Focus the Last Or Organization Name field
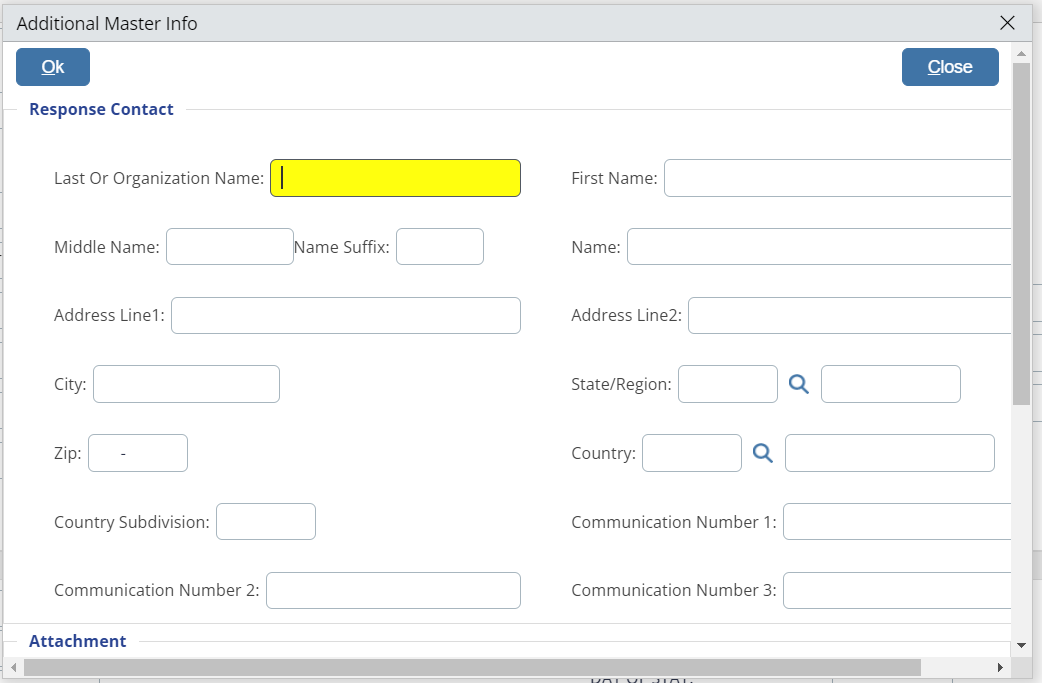Viewport: 1042px width, 683px height. tap(395, 178)
